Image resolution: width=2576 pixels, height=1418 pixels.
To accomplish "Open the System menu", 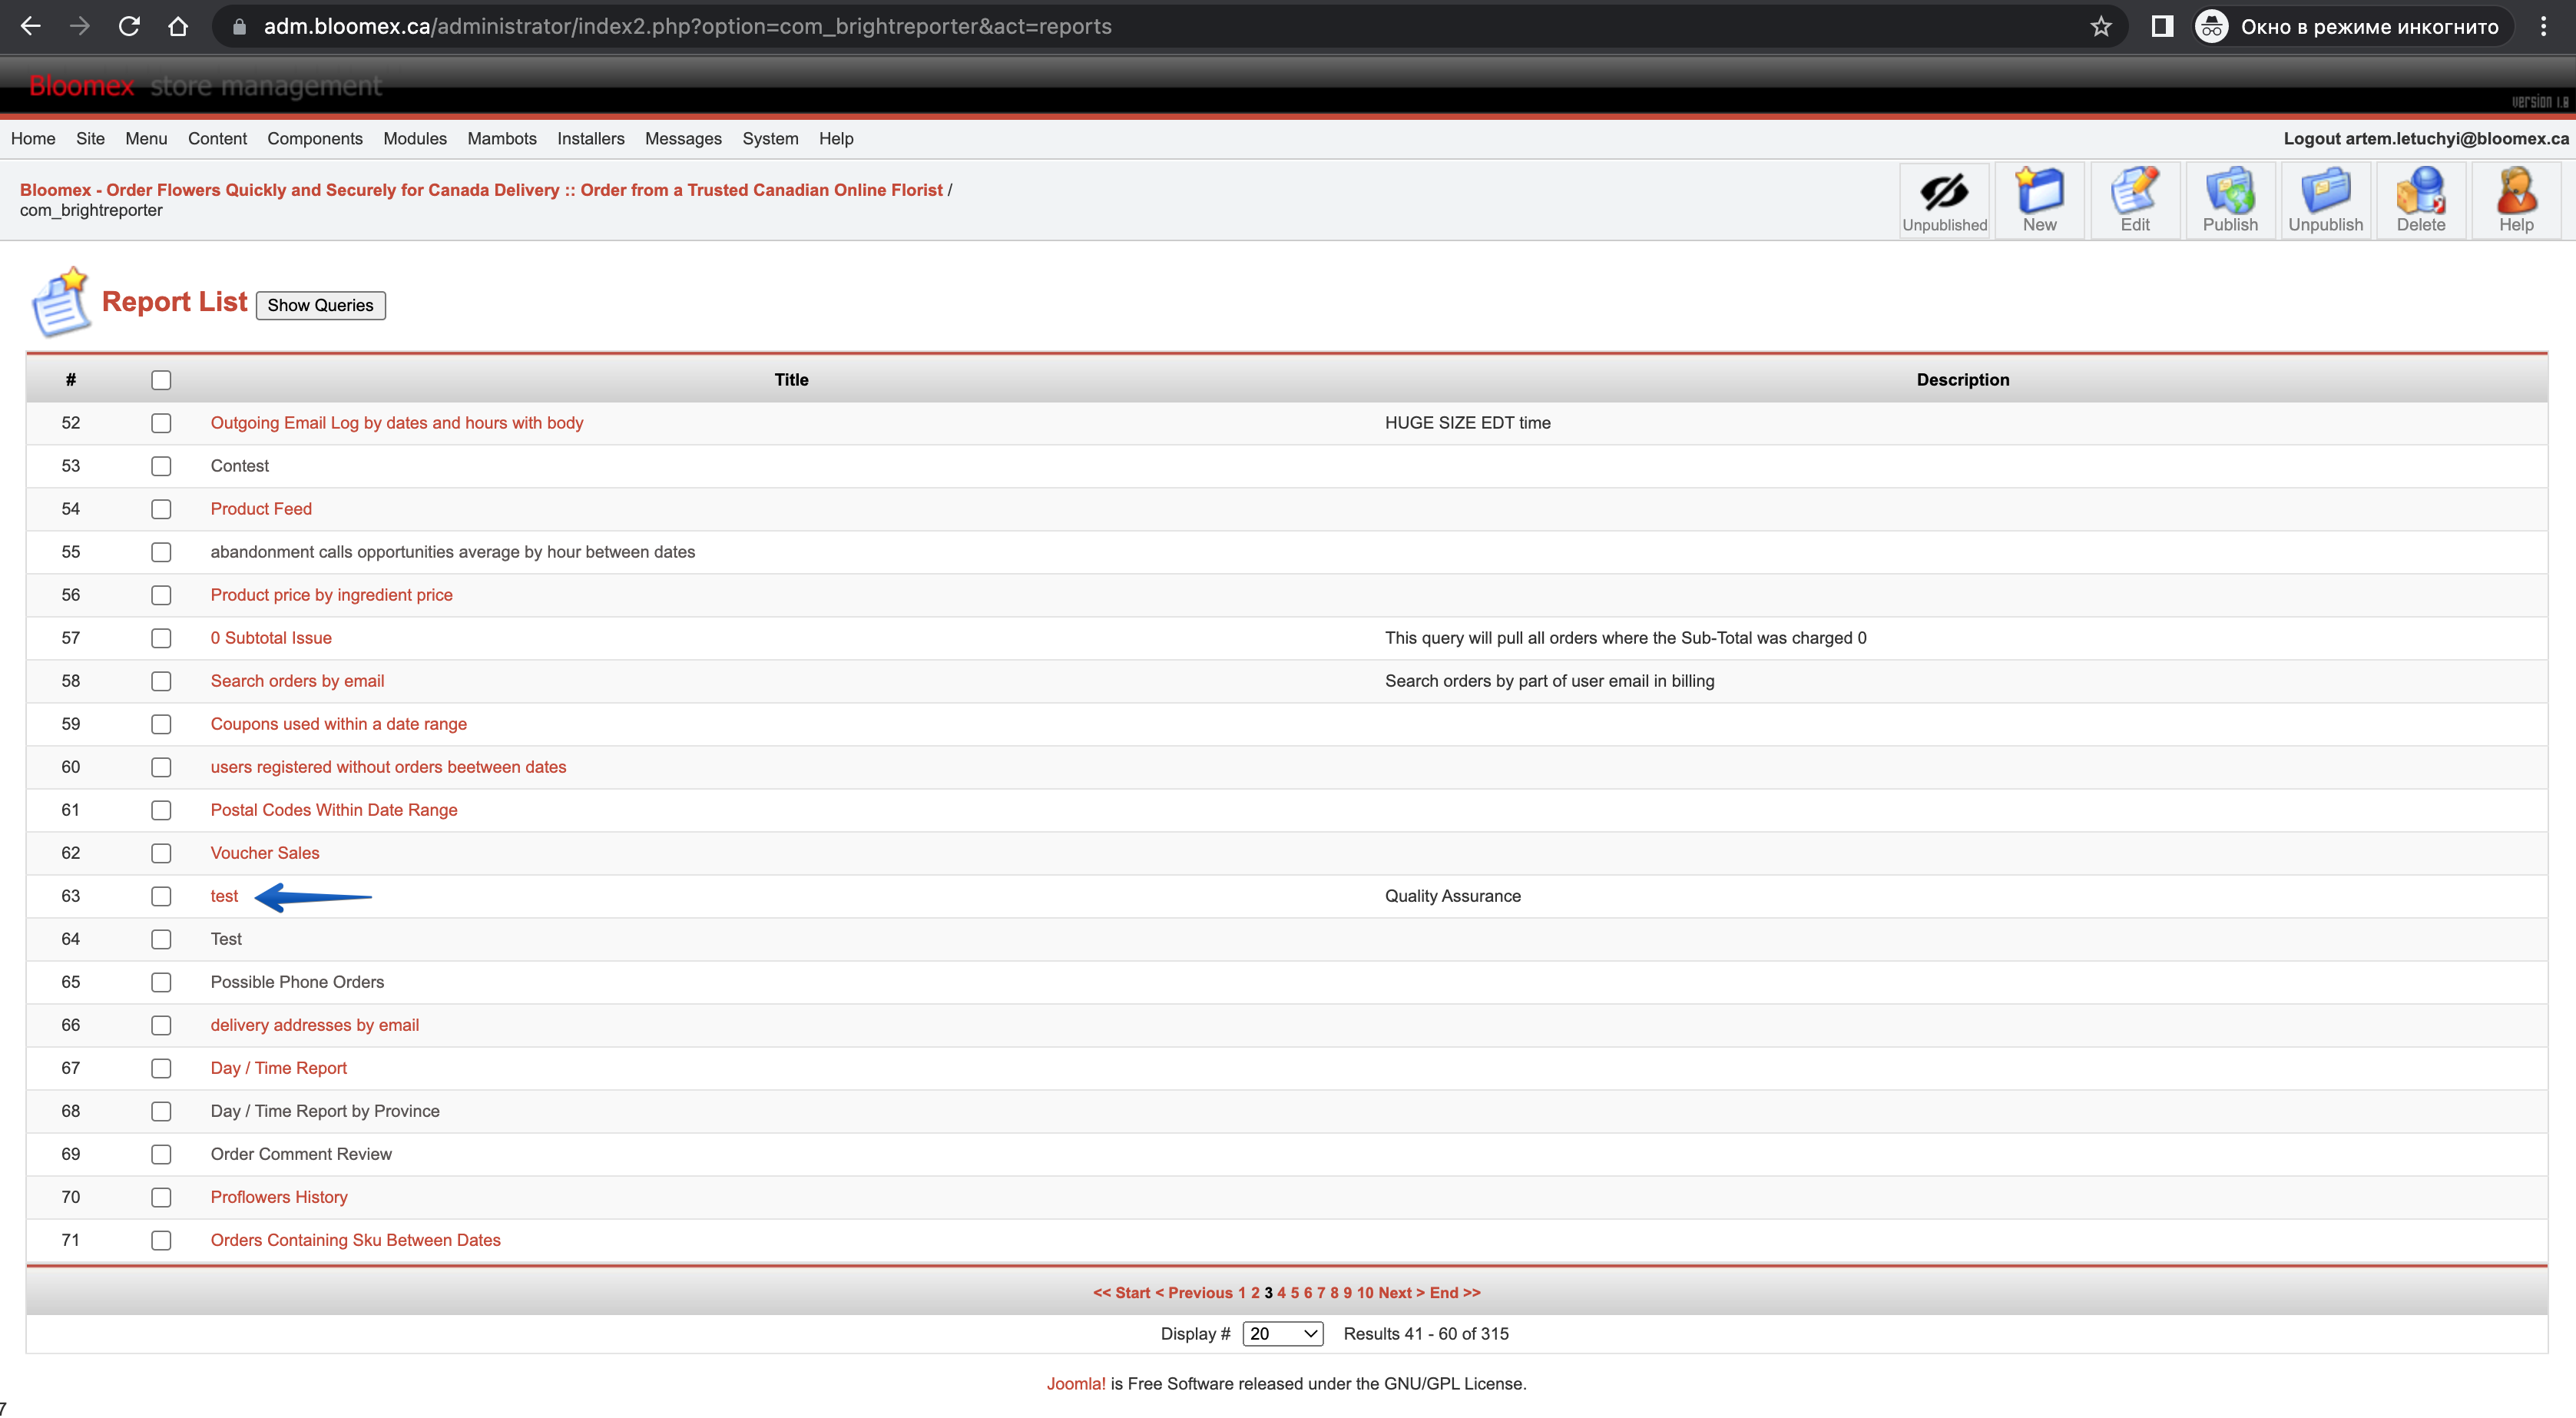I will pyautogui.click(x=770, y=139).
